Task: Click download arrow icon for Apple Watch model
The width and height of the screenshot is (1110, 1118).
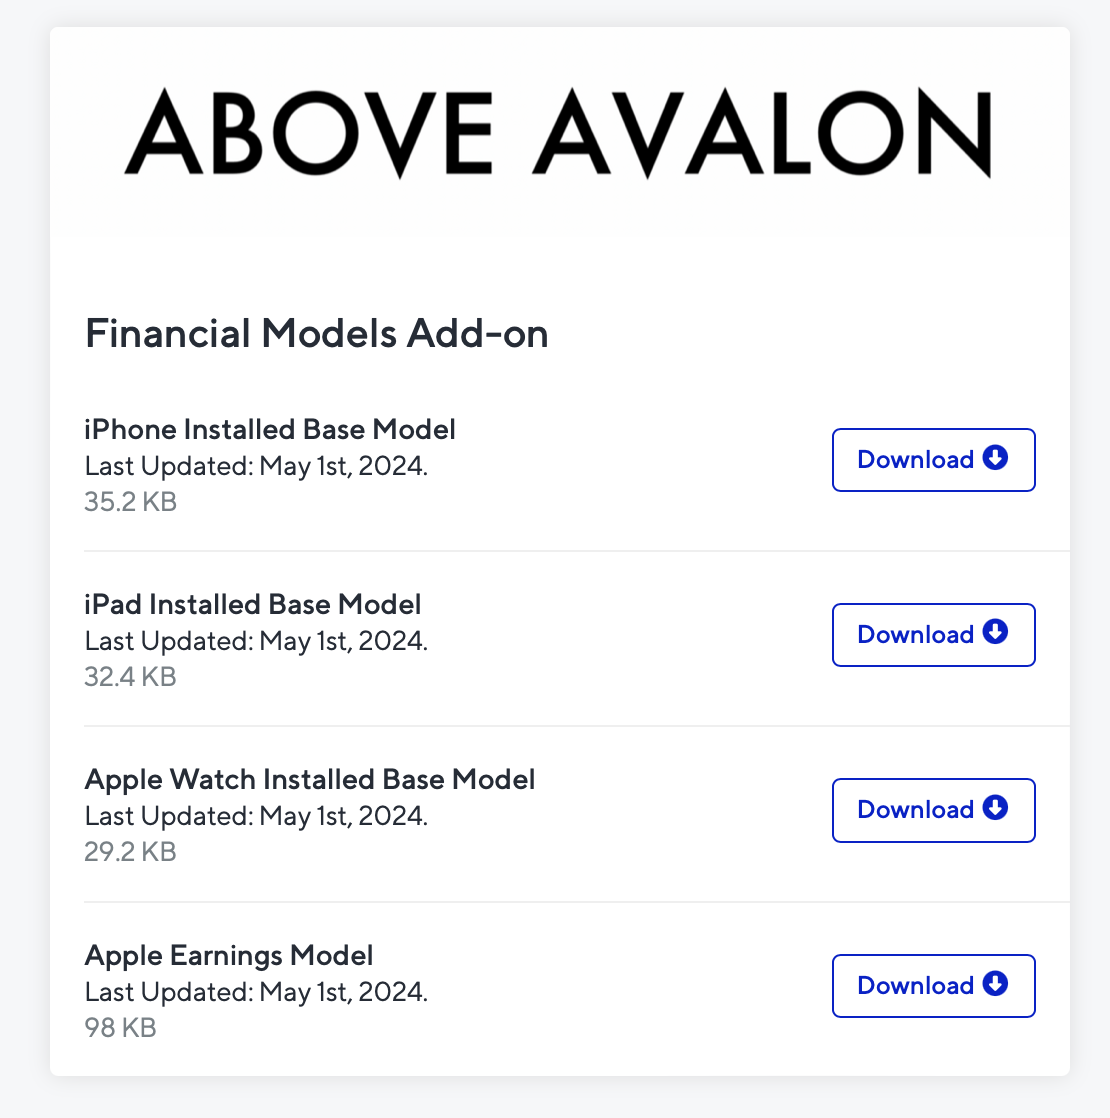Action: [x=995, y=808]
